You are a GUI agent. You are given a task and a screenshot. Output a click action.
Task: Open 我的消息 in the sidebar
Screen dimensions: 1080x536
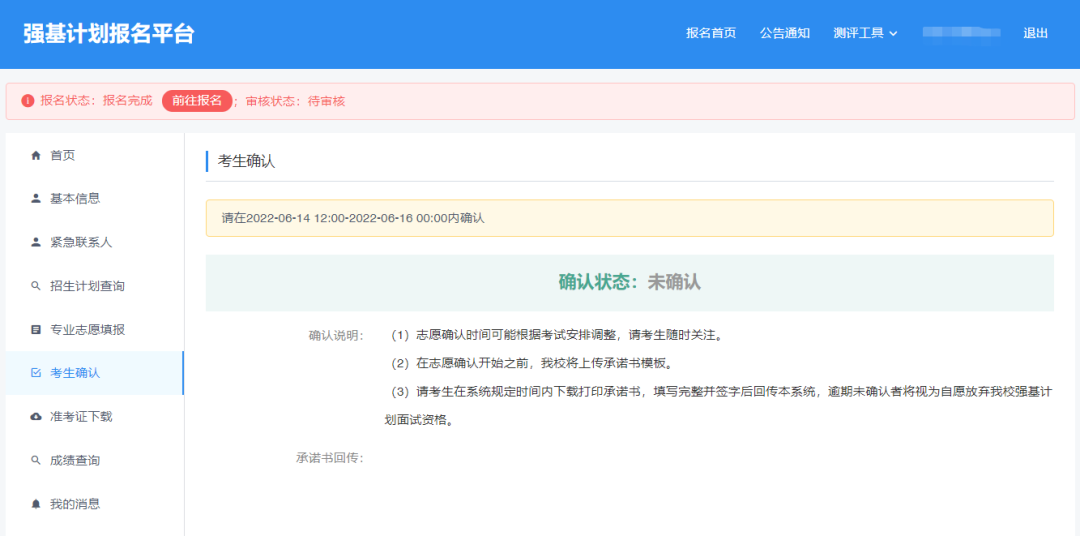click(x=75, y=504)
